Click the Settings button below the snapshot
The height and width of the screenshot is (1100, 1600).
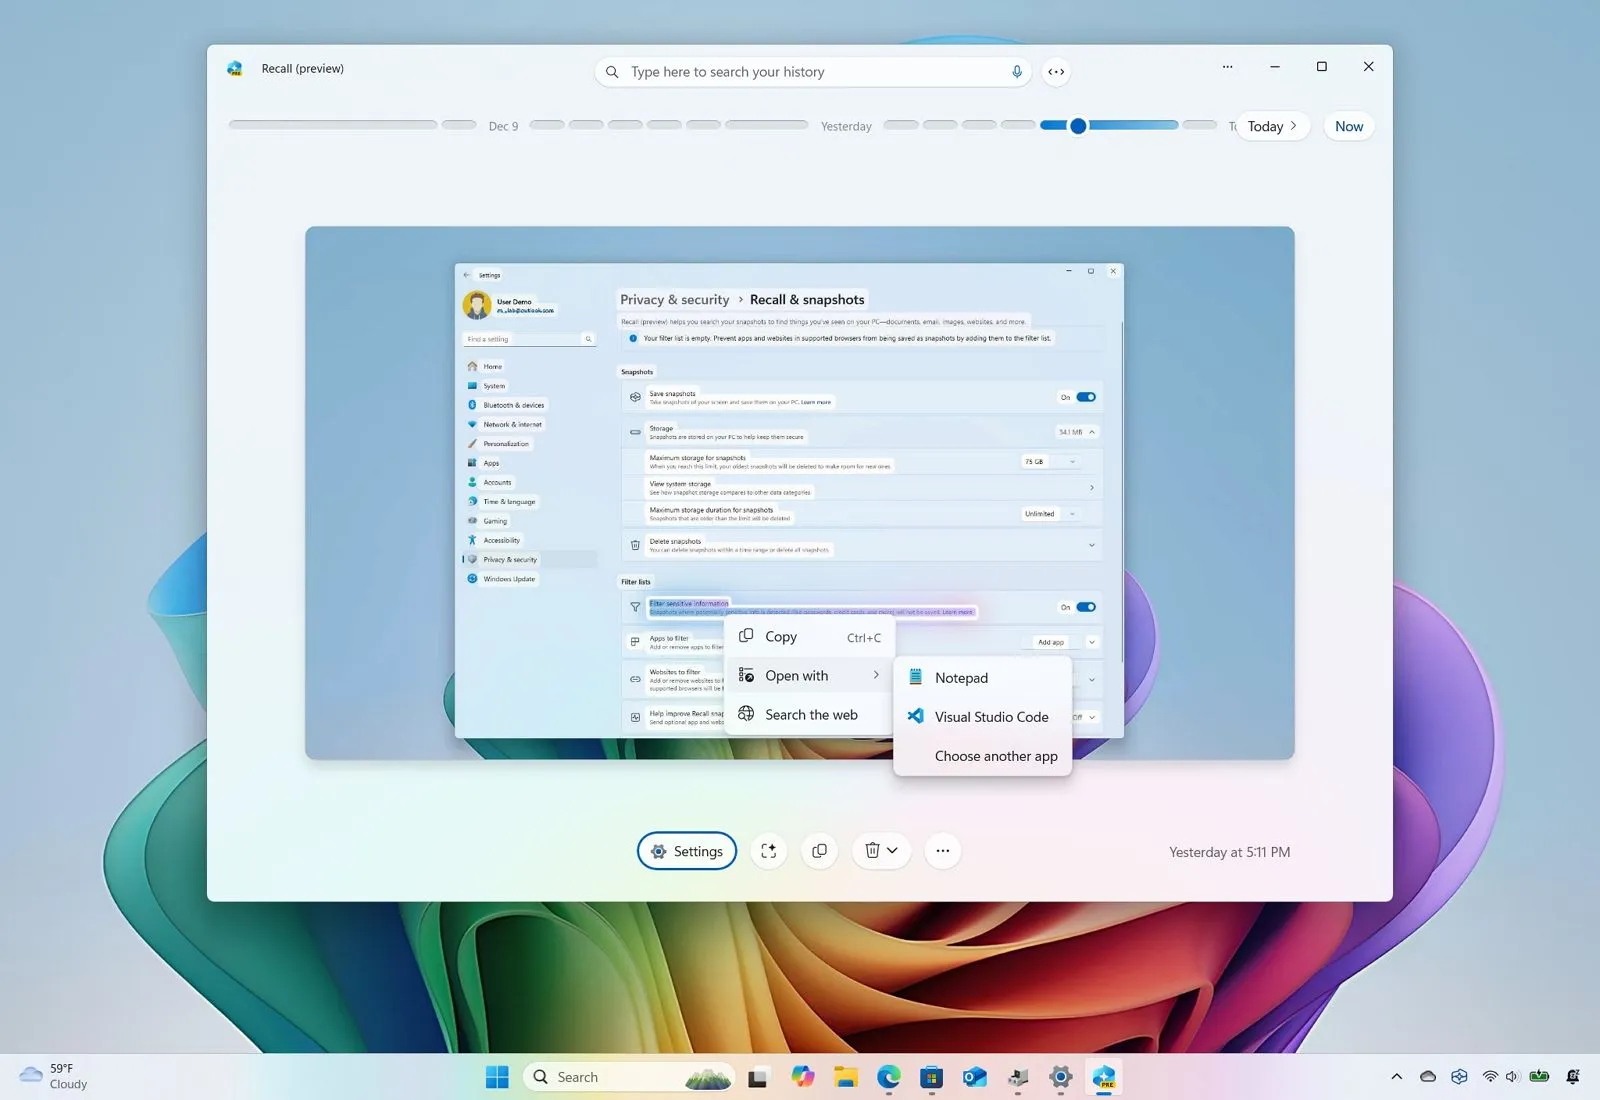point(687,851)
